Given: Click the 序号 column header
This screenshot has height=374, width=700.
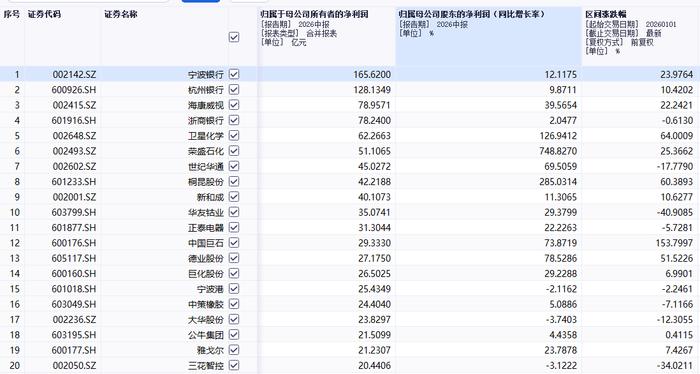Looking at the screenshot, I should [12, 14].
